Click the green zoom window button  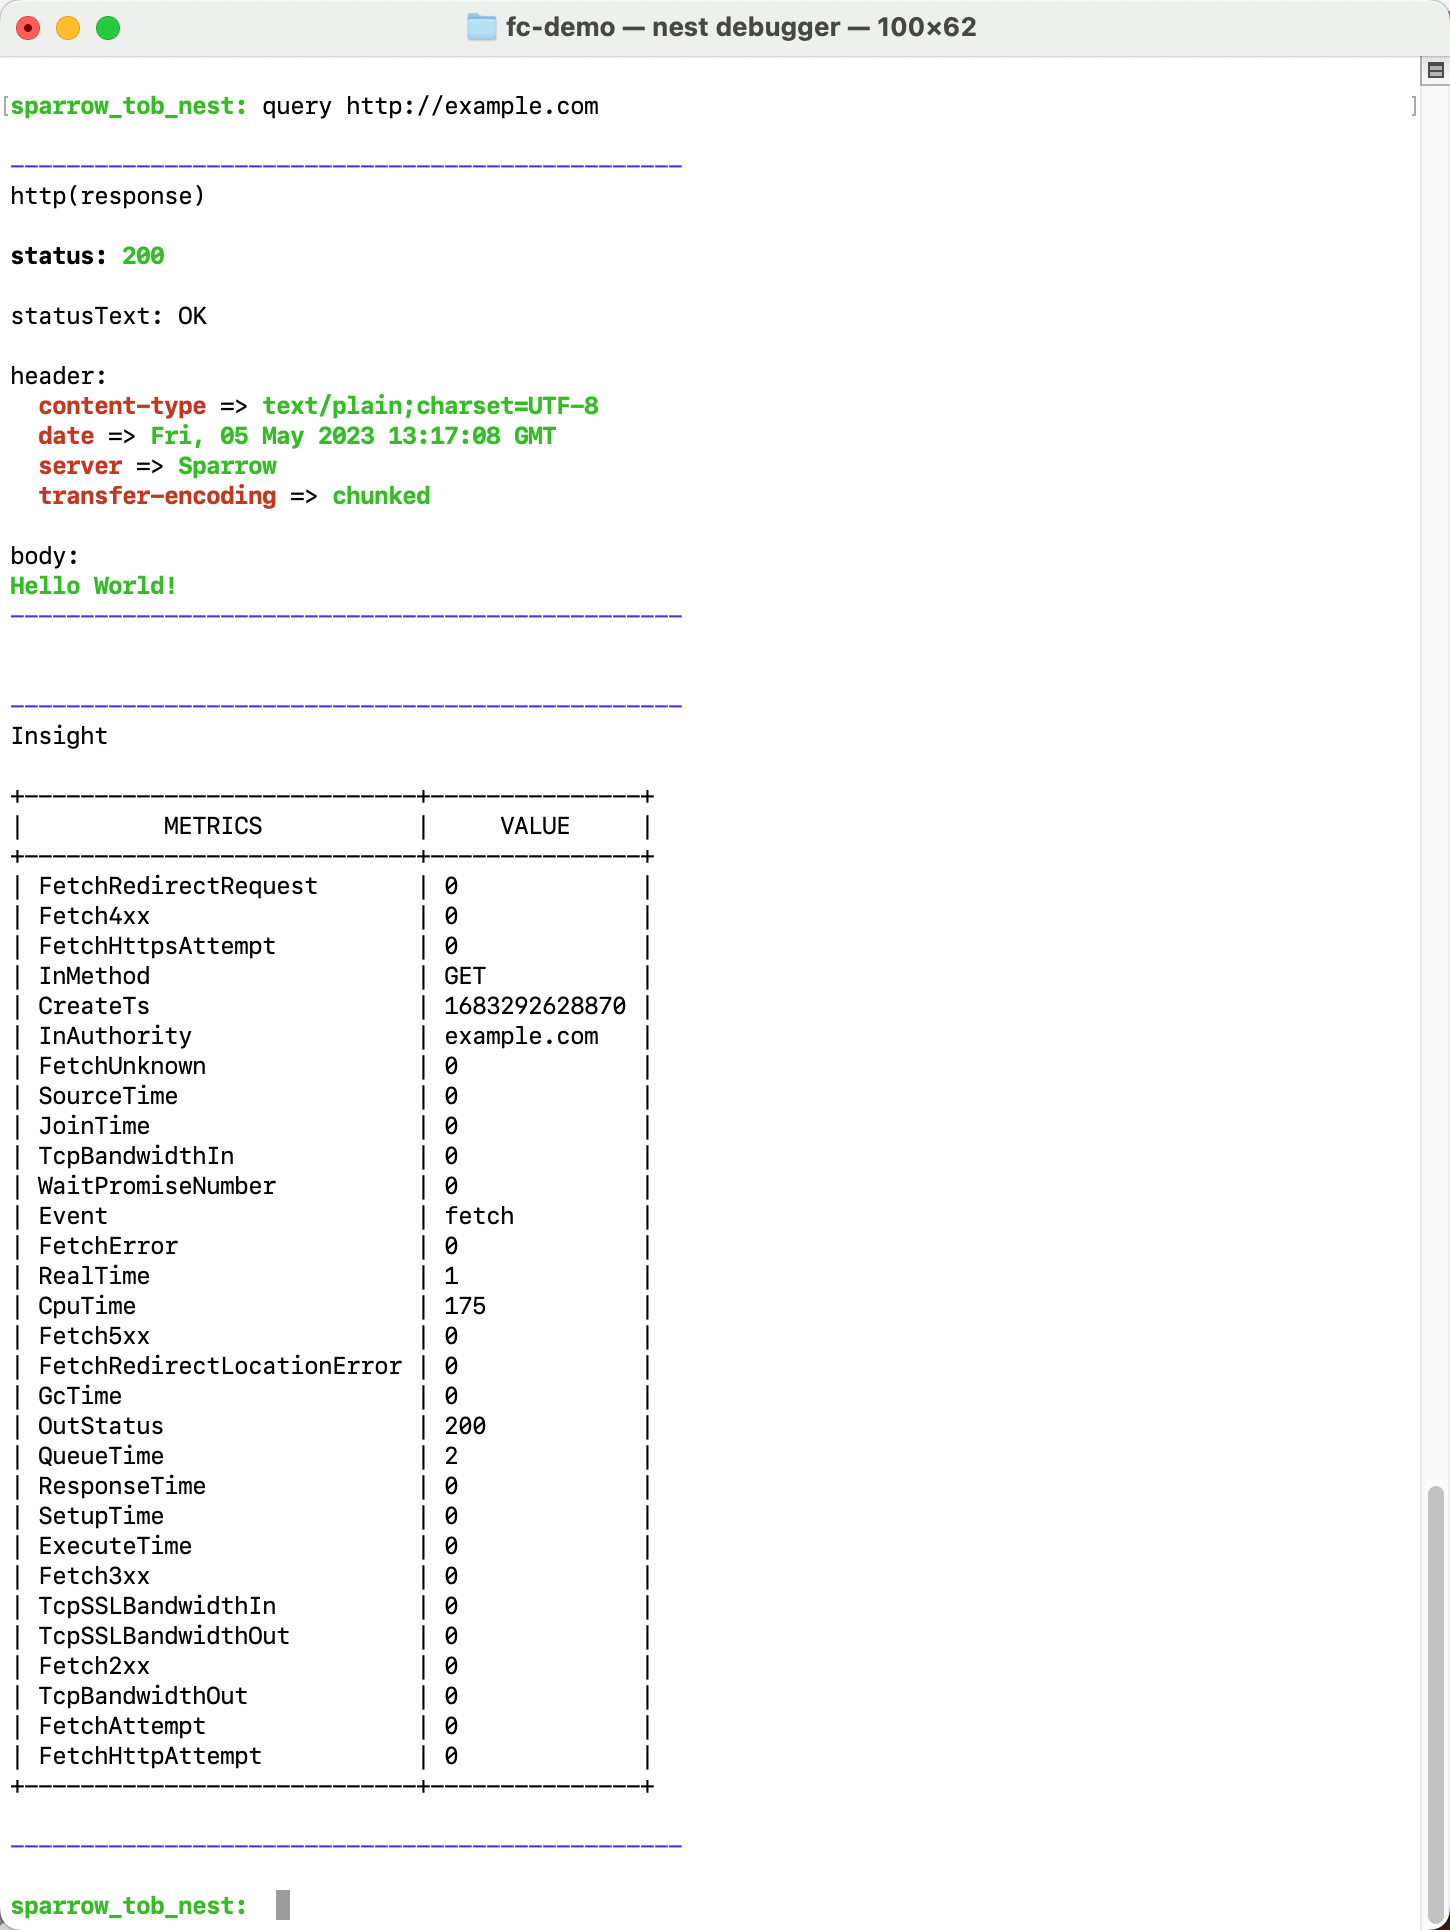click(x=108, y=28)
